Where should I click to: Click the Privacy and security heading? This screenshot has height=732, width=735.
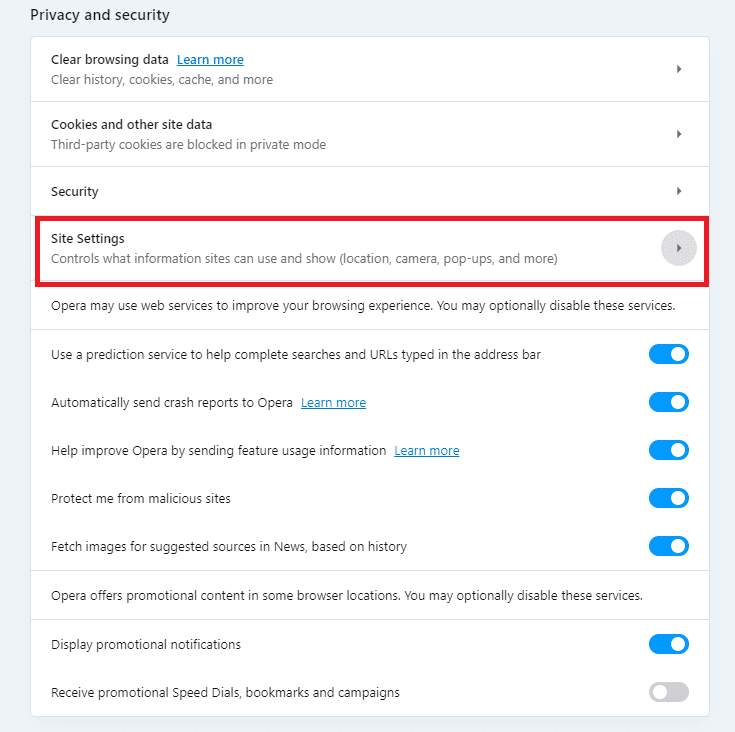click(100, 15)
